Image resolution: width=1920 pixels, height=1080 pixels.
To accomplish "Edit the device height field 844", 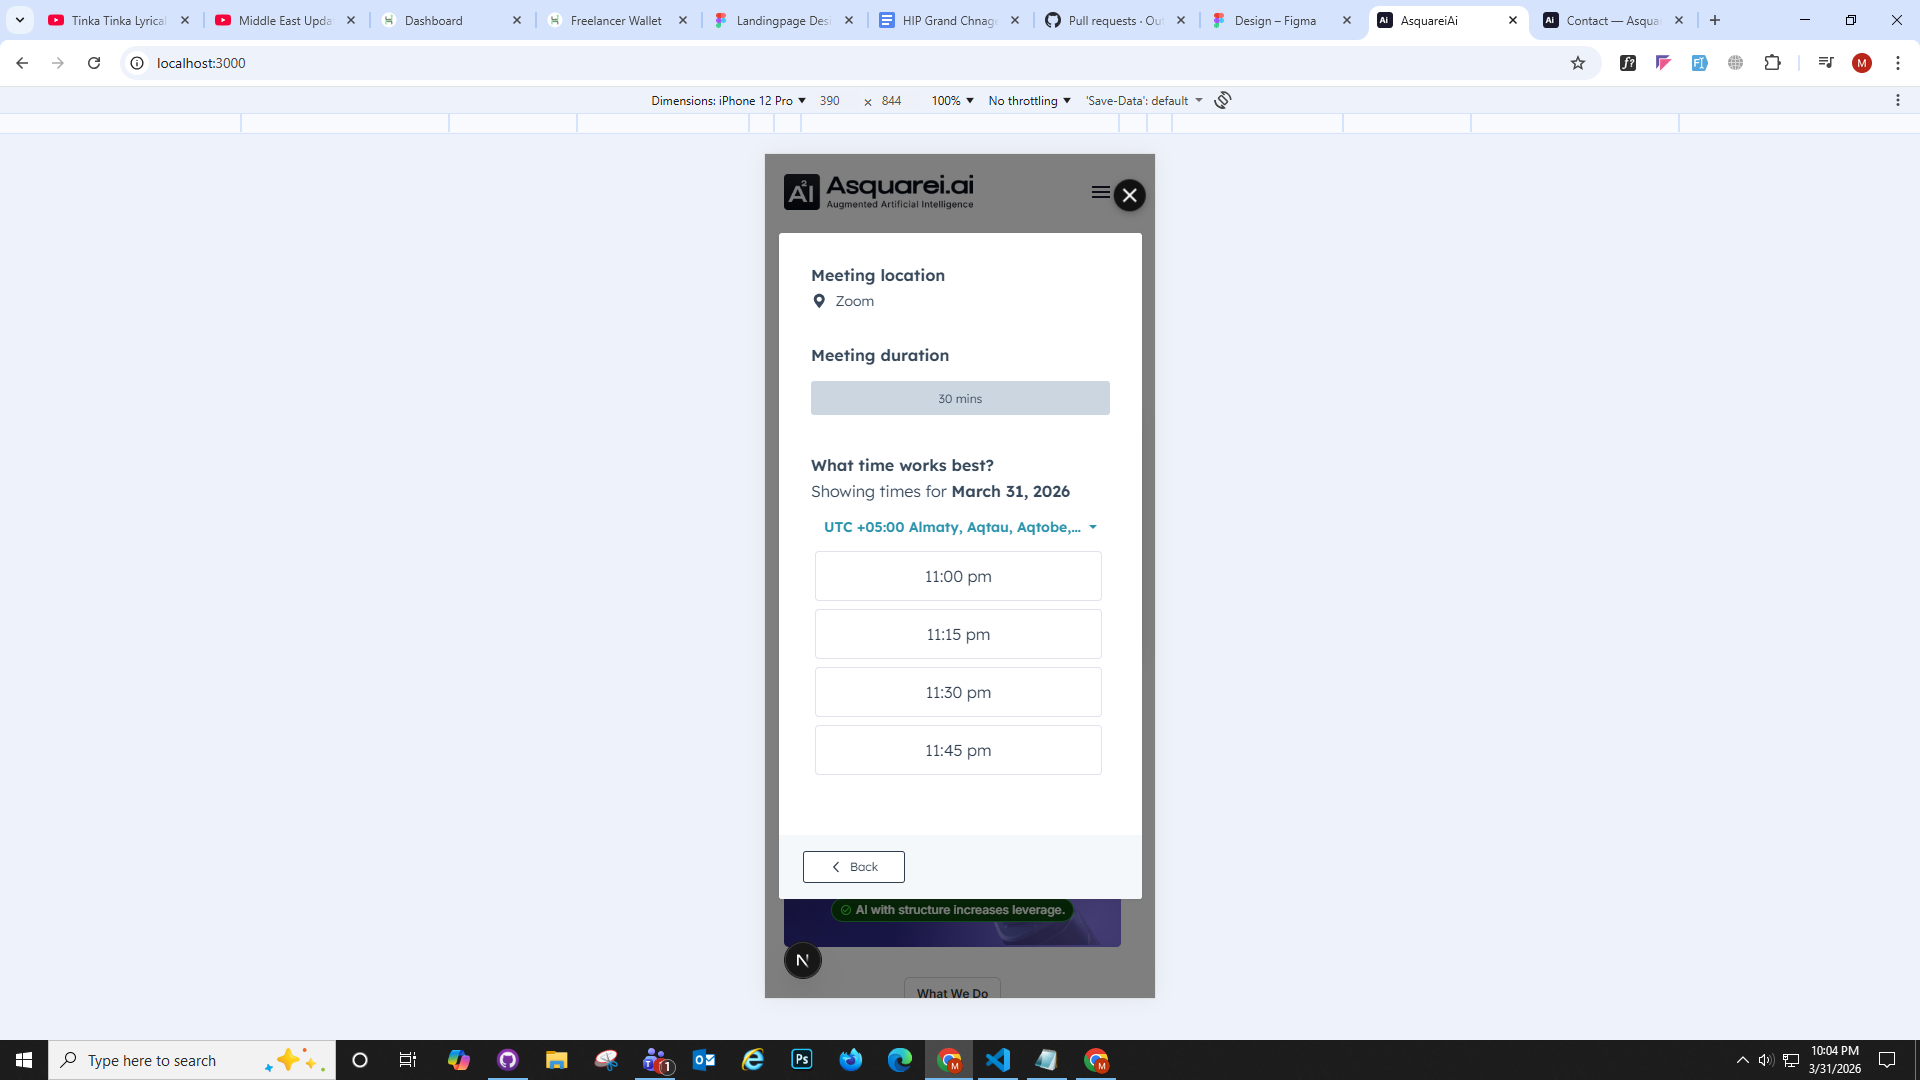I will click(x=892, y=100).
